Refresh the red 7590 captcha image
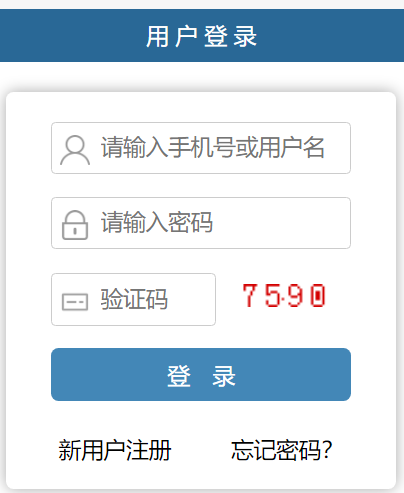Screen dimensions: 404x493 pyautogui.click(x=284, y=295)
